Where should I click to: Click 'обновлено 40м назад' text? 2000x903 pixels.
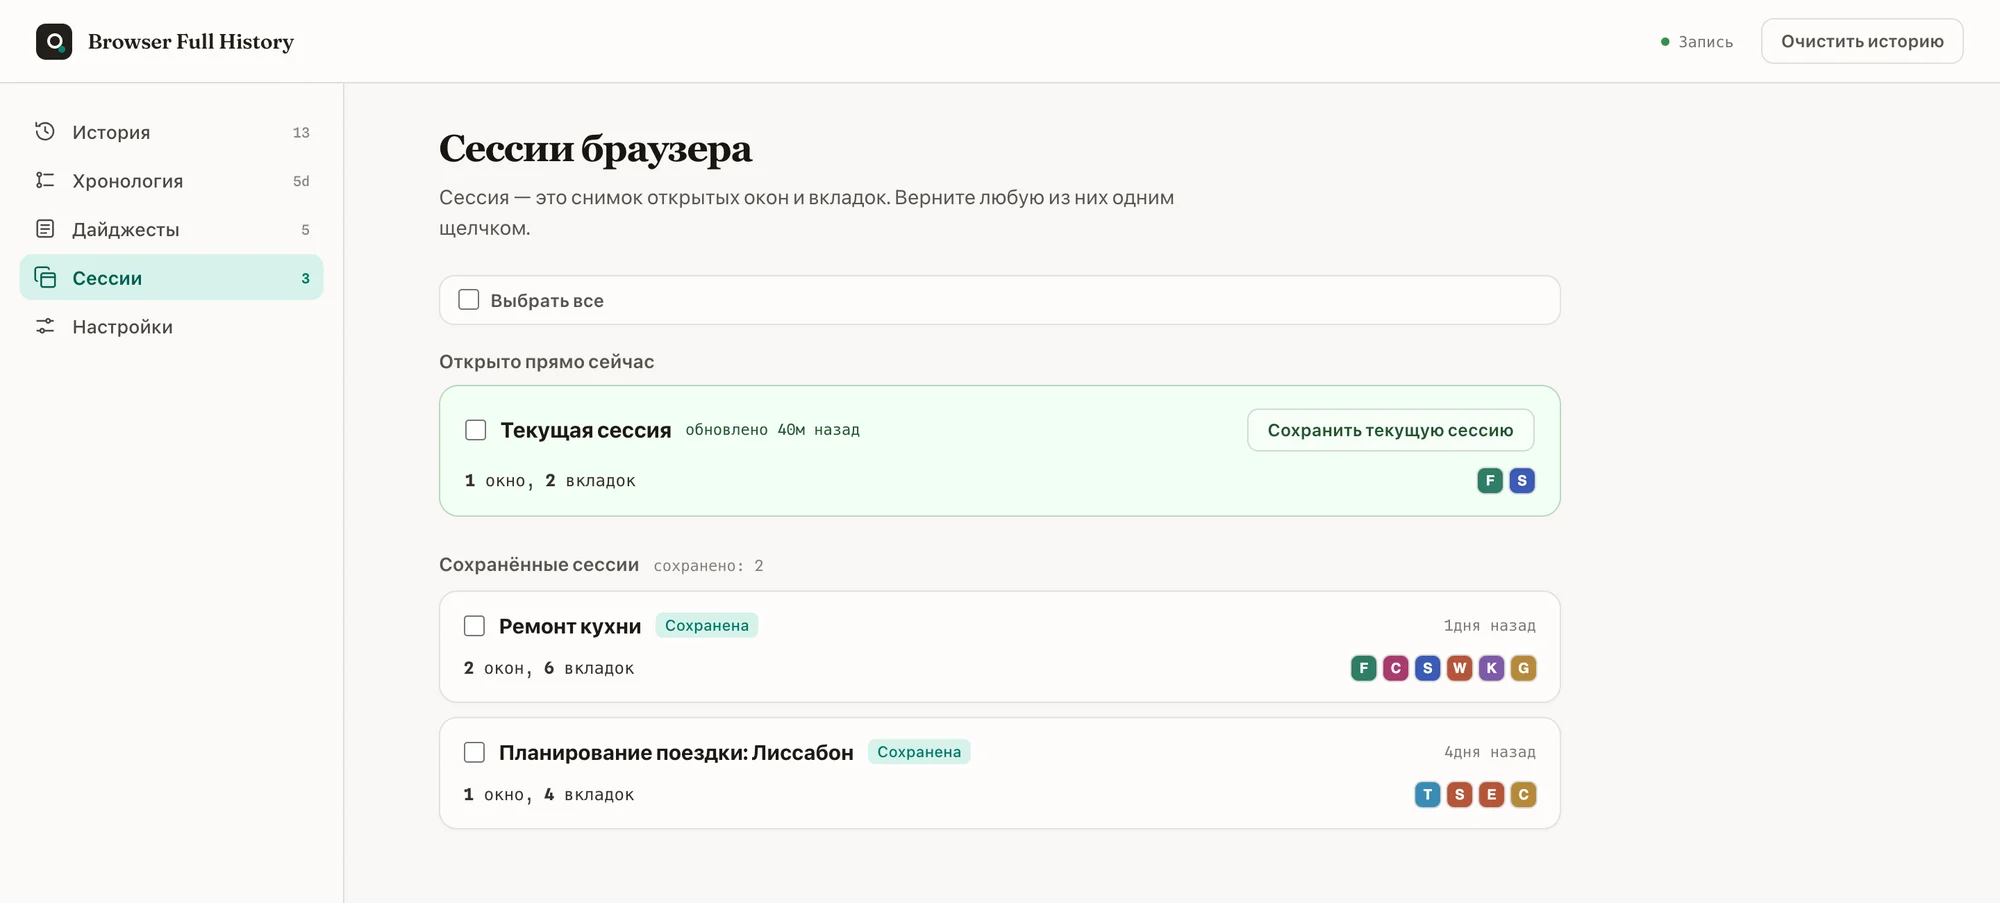point(772,430)
